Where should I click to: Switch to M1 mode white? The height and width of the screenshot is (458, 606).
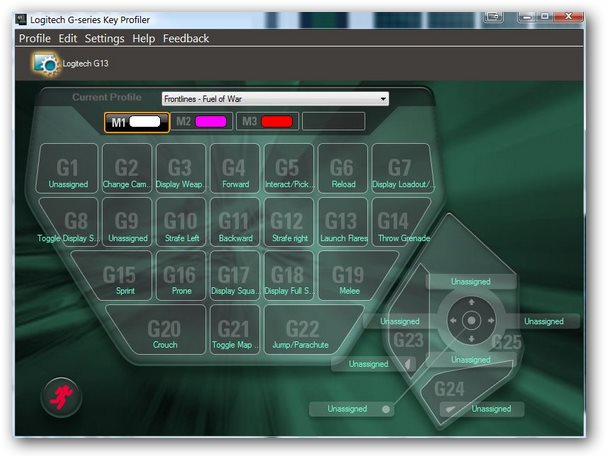pyautogui.click(x=137, y=122)
